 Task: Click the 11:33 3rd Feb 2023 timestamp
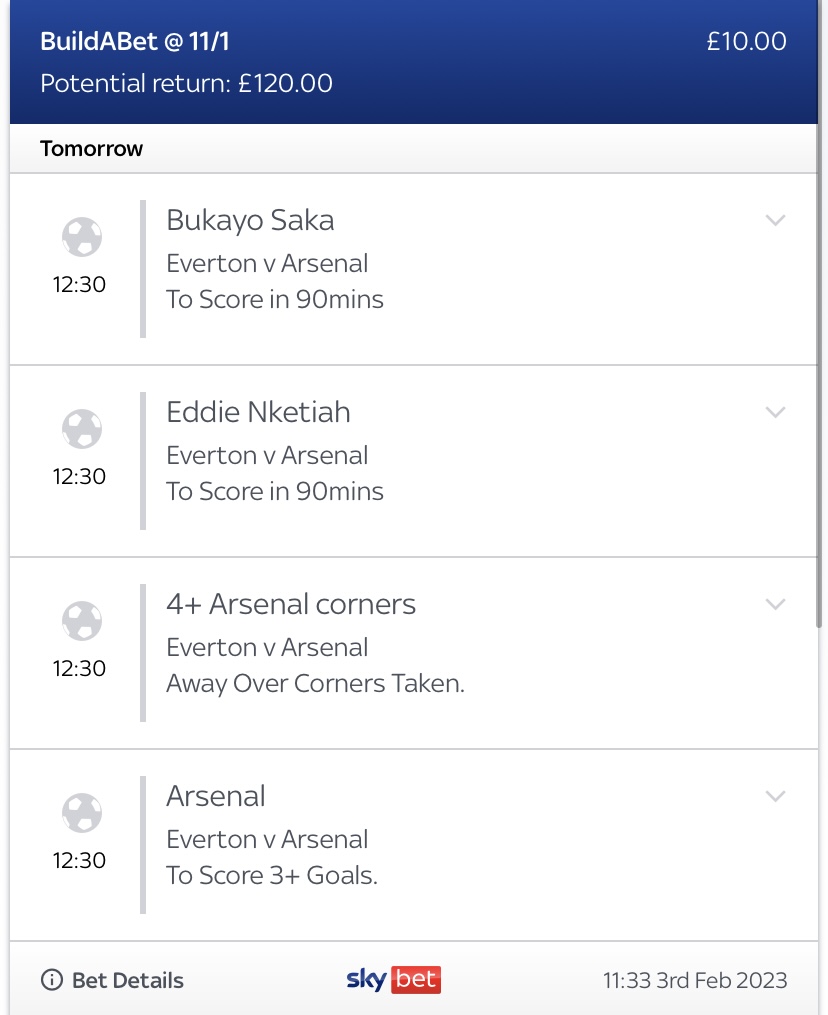[695, 980]
